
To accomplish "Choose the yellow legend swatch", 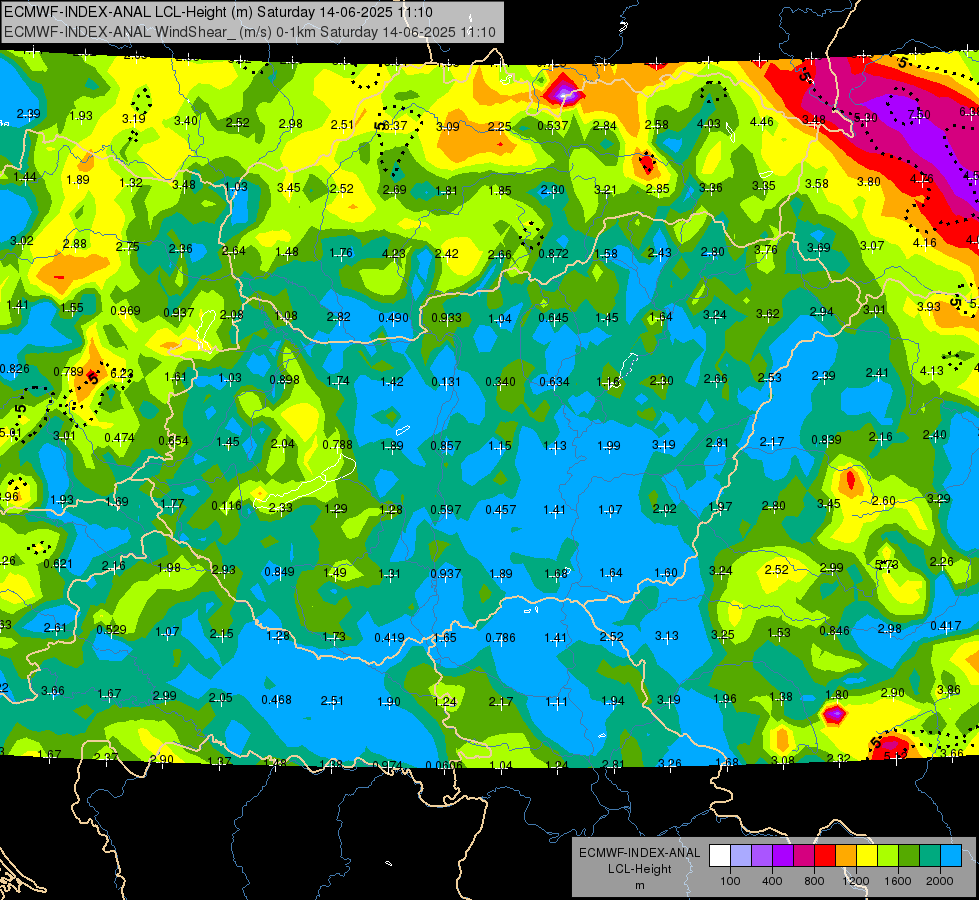I will coord(867,856).
